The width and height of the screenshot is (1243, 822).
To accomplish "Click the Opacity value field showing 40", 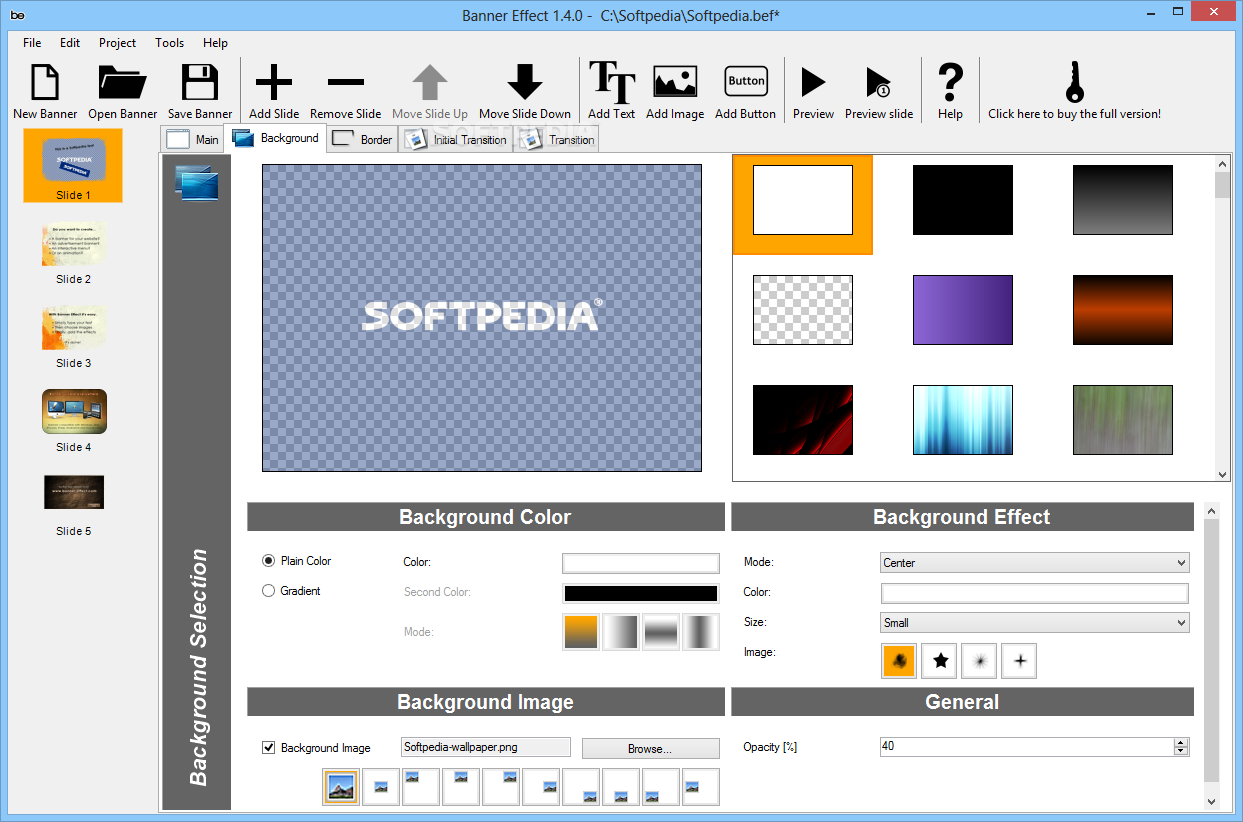I will click(1026, 747).
